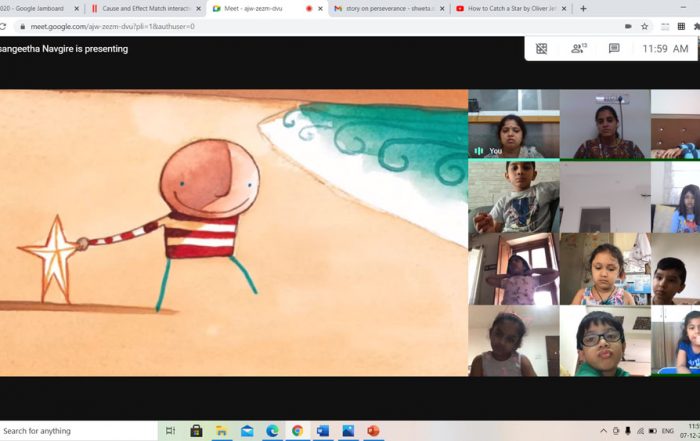The image size is (700, 441).
Task: Turn off the Meet grid view icon
Action: pos(542,49)
